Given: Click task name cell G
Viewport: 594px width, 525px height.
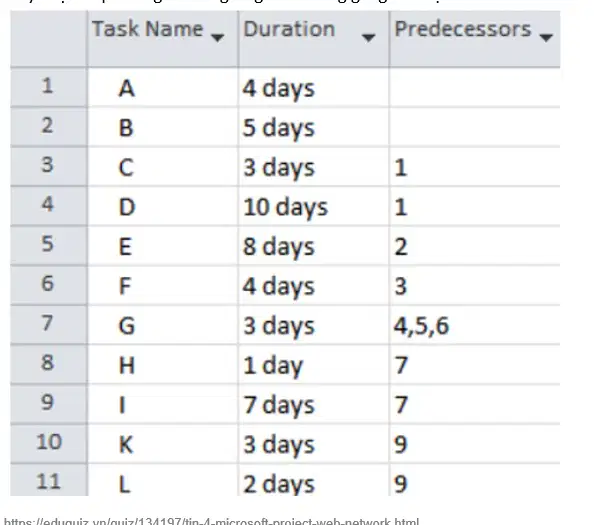Looking at the screenshot, I should pos(163,325).
